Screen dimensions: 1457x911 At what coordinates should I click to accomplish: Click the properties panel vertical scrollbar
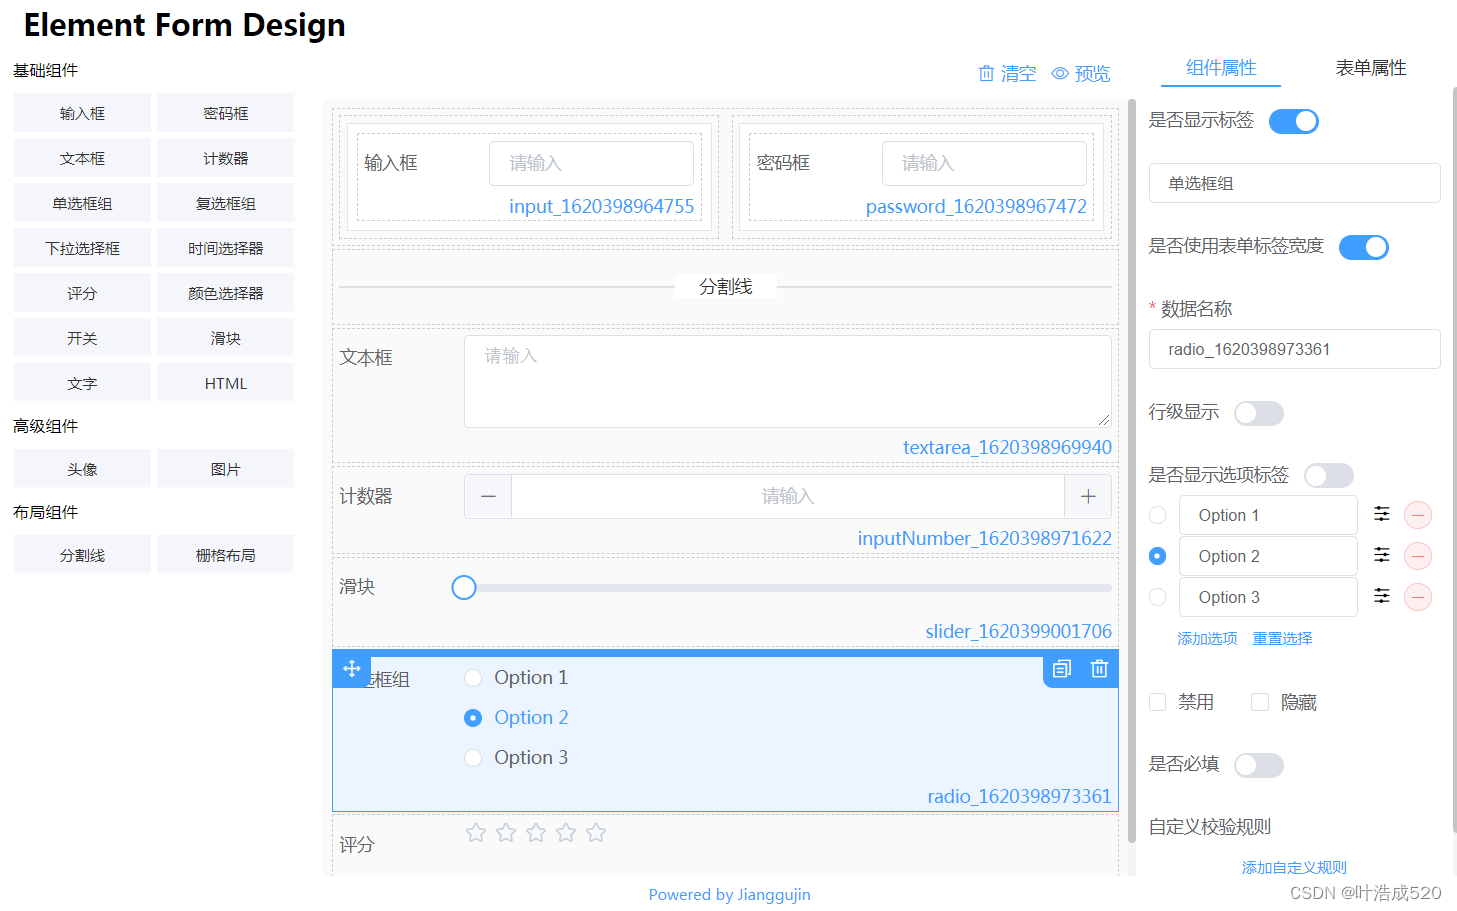click(x=1454, y=460)
